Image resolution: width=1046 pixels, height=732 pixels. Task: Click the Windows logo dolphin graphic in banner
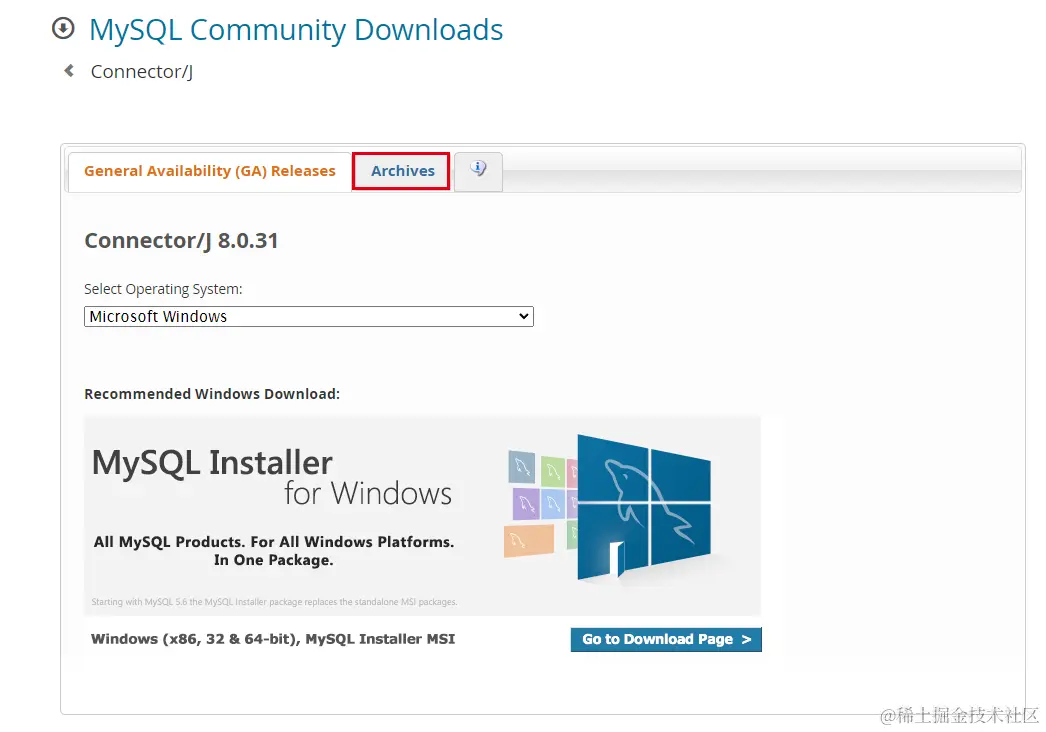[644, 507]
